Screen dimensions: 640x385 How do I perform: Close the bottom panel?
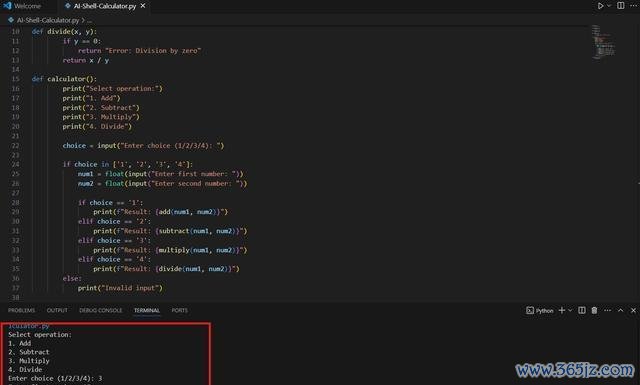[633, 310]
